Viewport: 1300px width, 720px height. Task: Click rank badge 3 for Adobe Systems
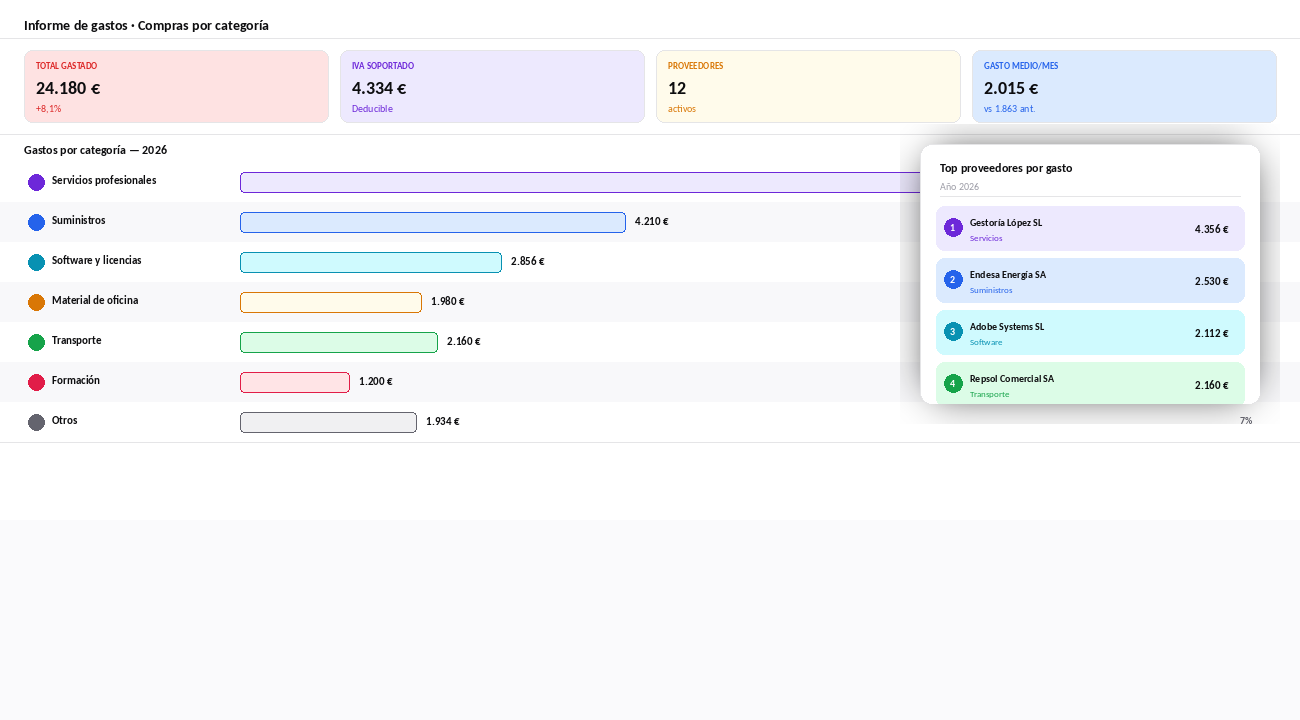953,332
